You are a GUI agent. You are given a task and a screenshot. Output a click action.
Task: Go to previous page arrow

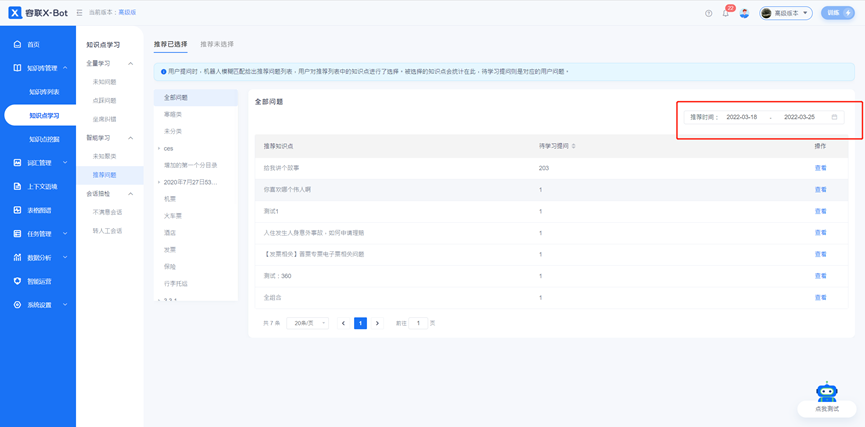pos(343,323)
